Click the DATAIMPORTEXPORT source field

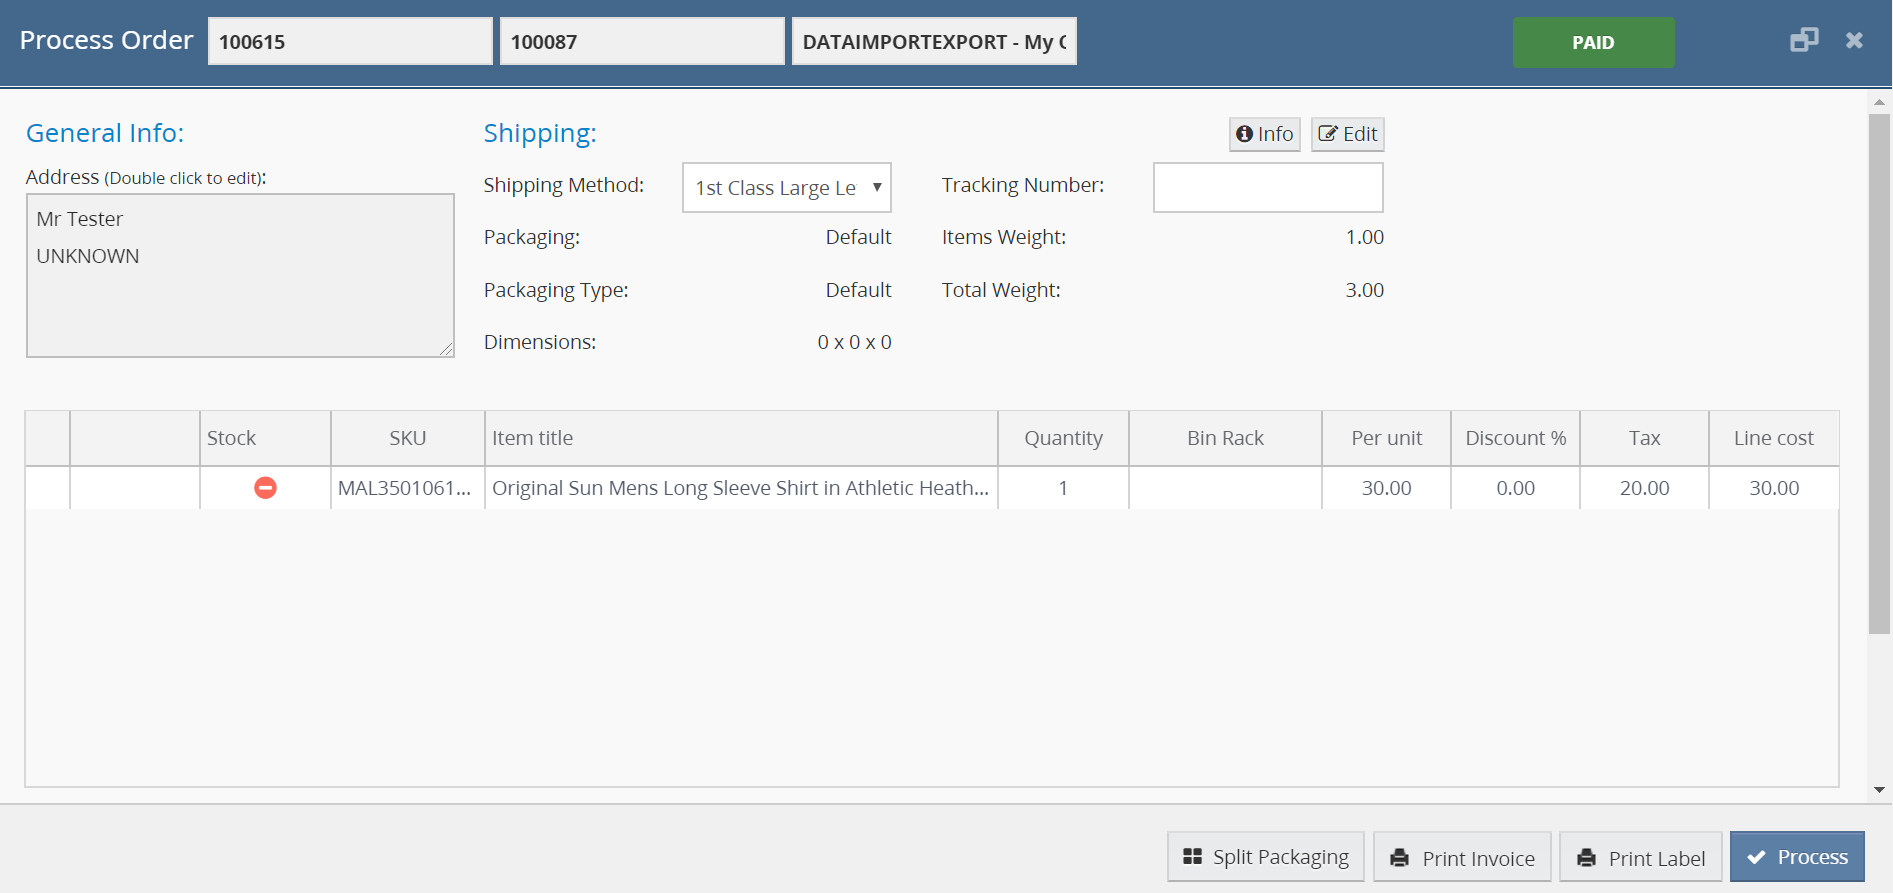tap(933, 42)
